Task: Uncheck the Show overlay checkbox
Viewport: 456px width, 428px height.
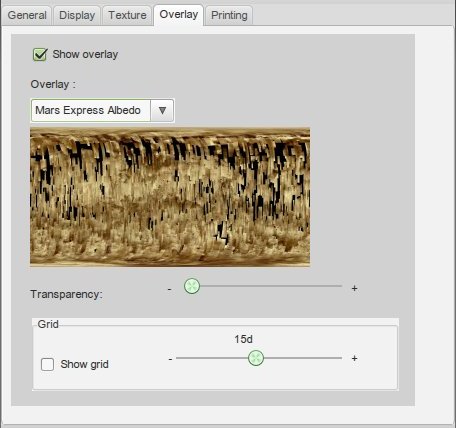Action: tap(40, 54)
